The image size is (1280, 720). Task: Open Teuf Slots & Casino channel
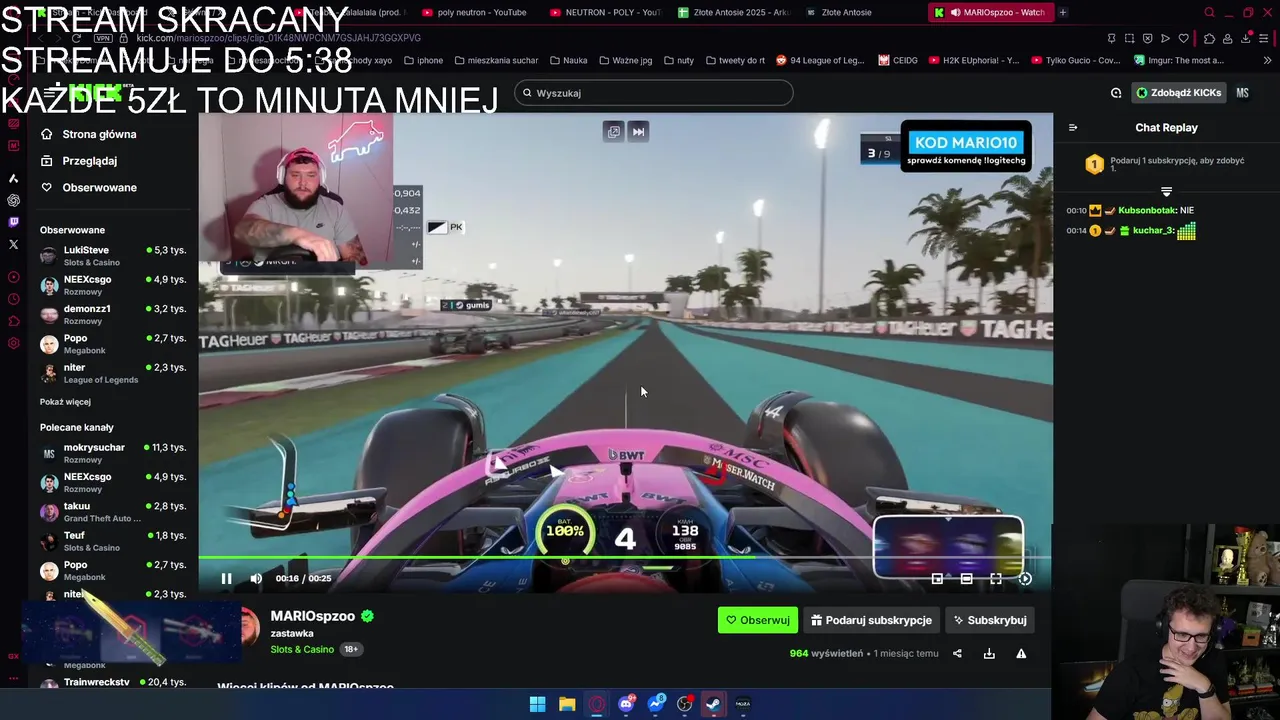113,541
